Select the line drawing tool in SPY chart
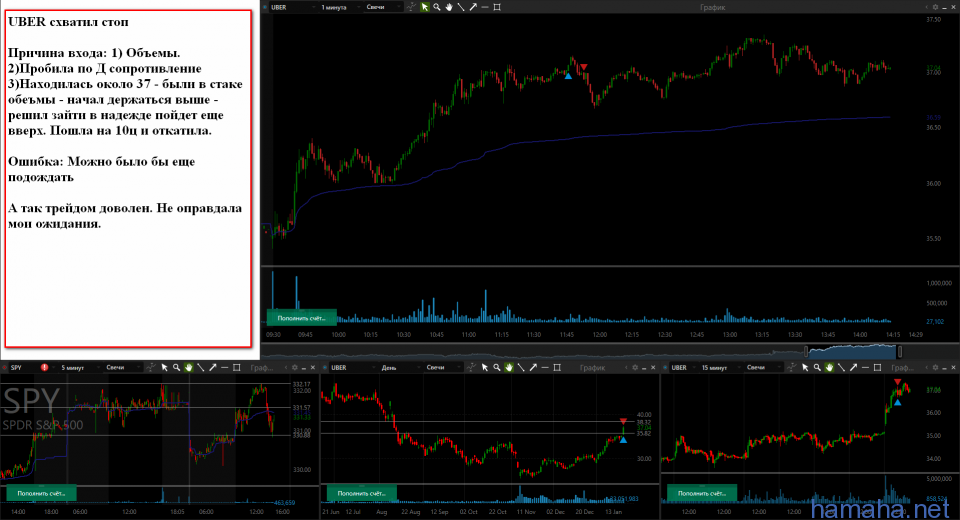The height and width of the screenshot is (520, 960). click(x=201, y=367)
